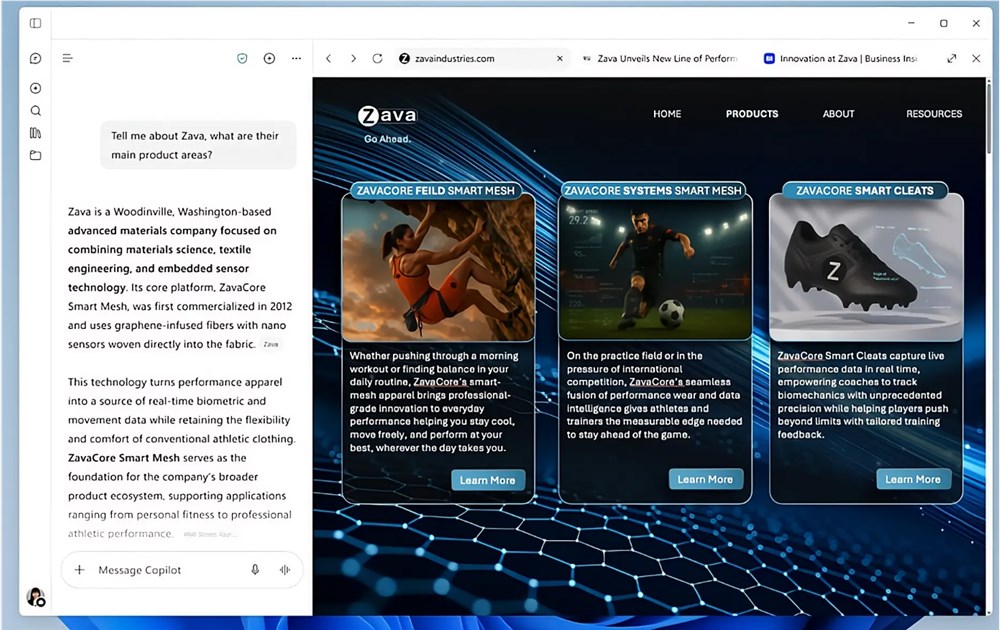
Task: Reload the page with refresh icon
Action: (378, 59)
